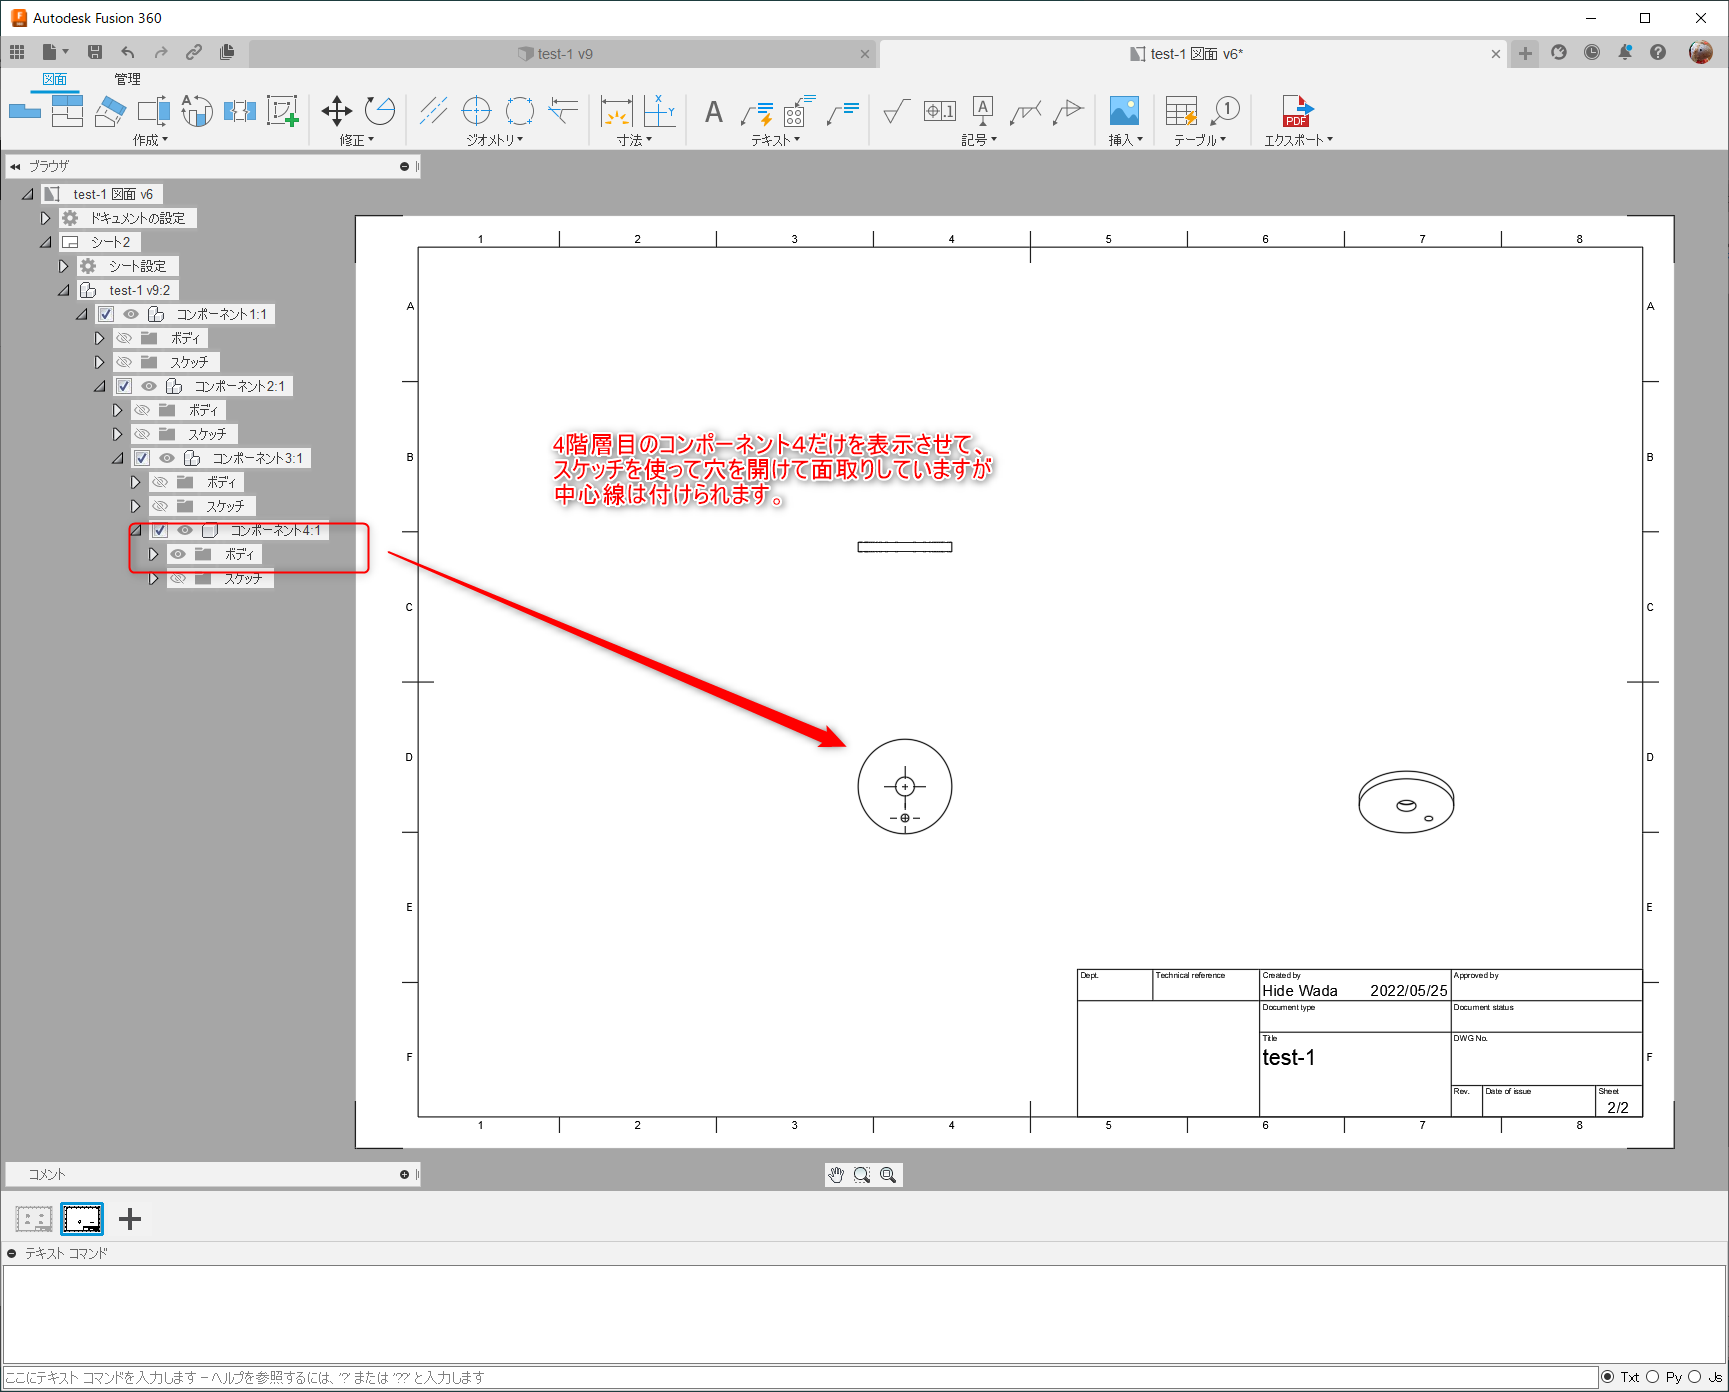The image size is (1729, 1392).
Task: Select the Datum Identifier tool
Action: (x=982, y=111)
